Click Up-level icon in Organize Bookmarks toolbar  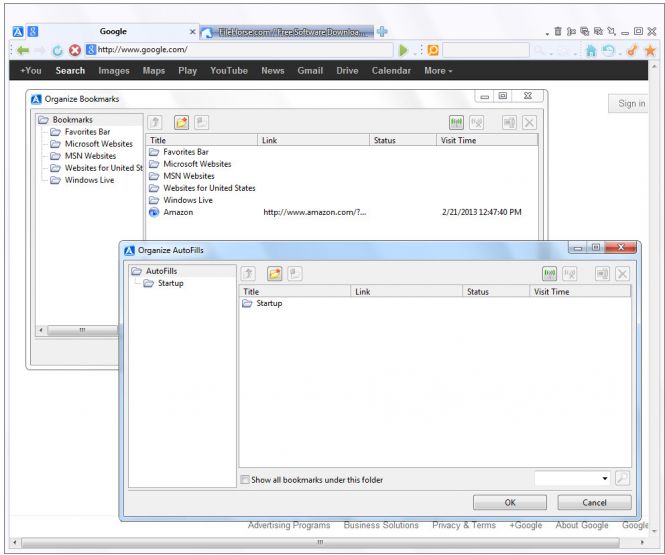(x=155, y=123)
